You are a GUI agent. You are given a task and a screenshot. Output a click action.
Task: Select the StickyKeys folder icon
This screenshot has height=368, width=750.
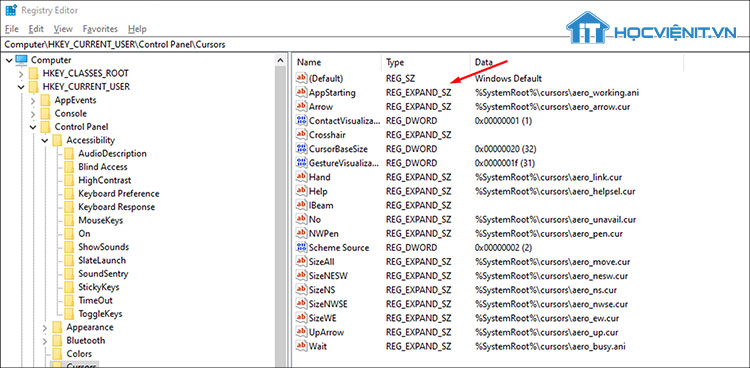pos(69,287)
